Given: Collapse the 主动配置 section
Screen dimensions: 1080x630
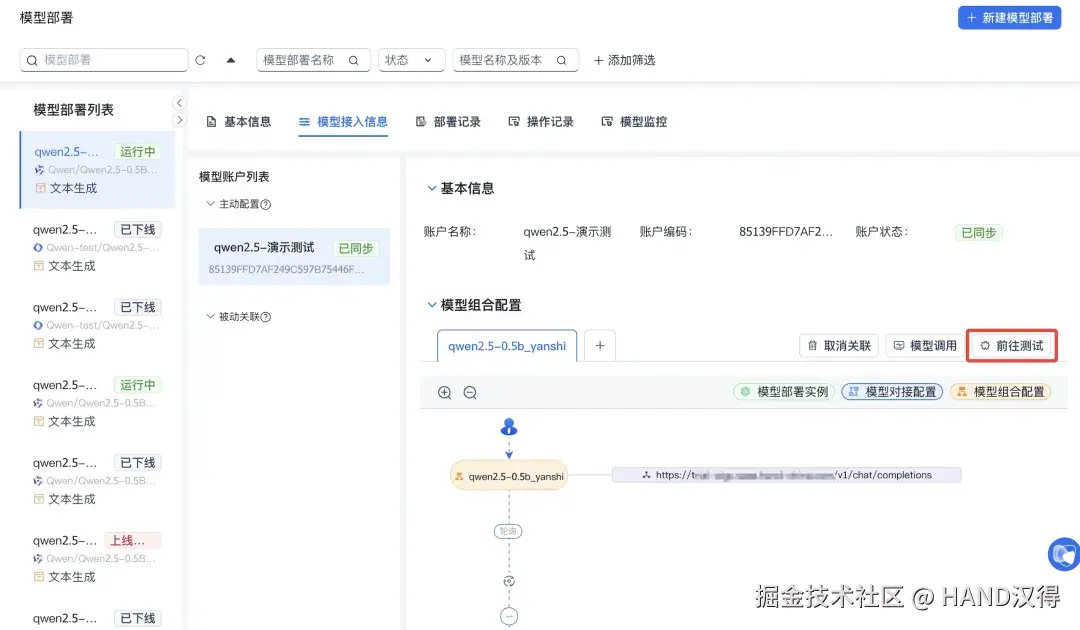Looking at the screenshot, I should point(211,204).
